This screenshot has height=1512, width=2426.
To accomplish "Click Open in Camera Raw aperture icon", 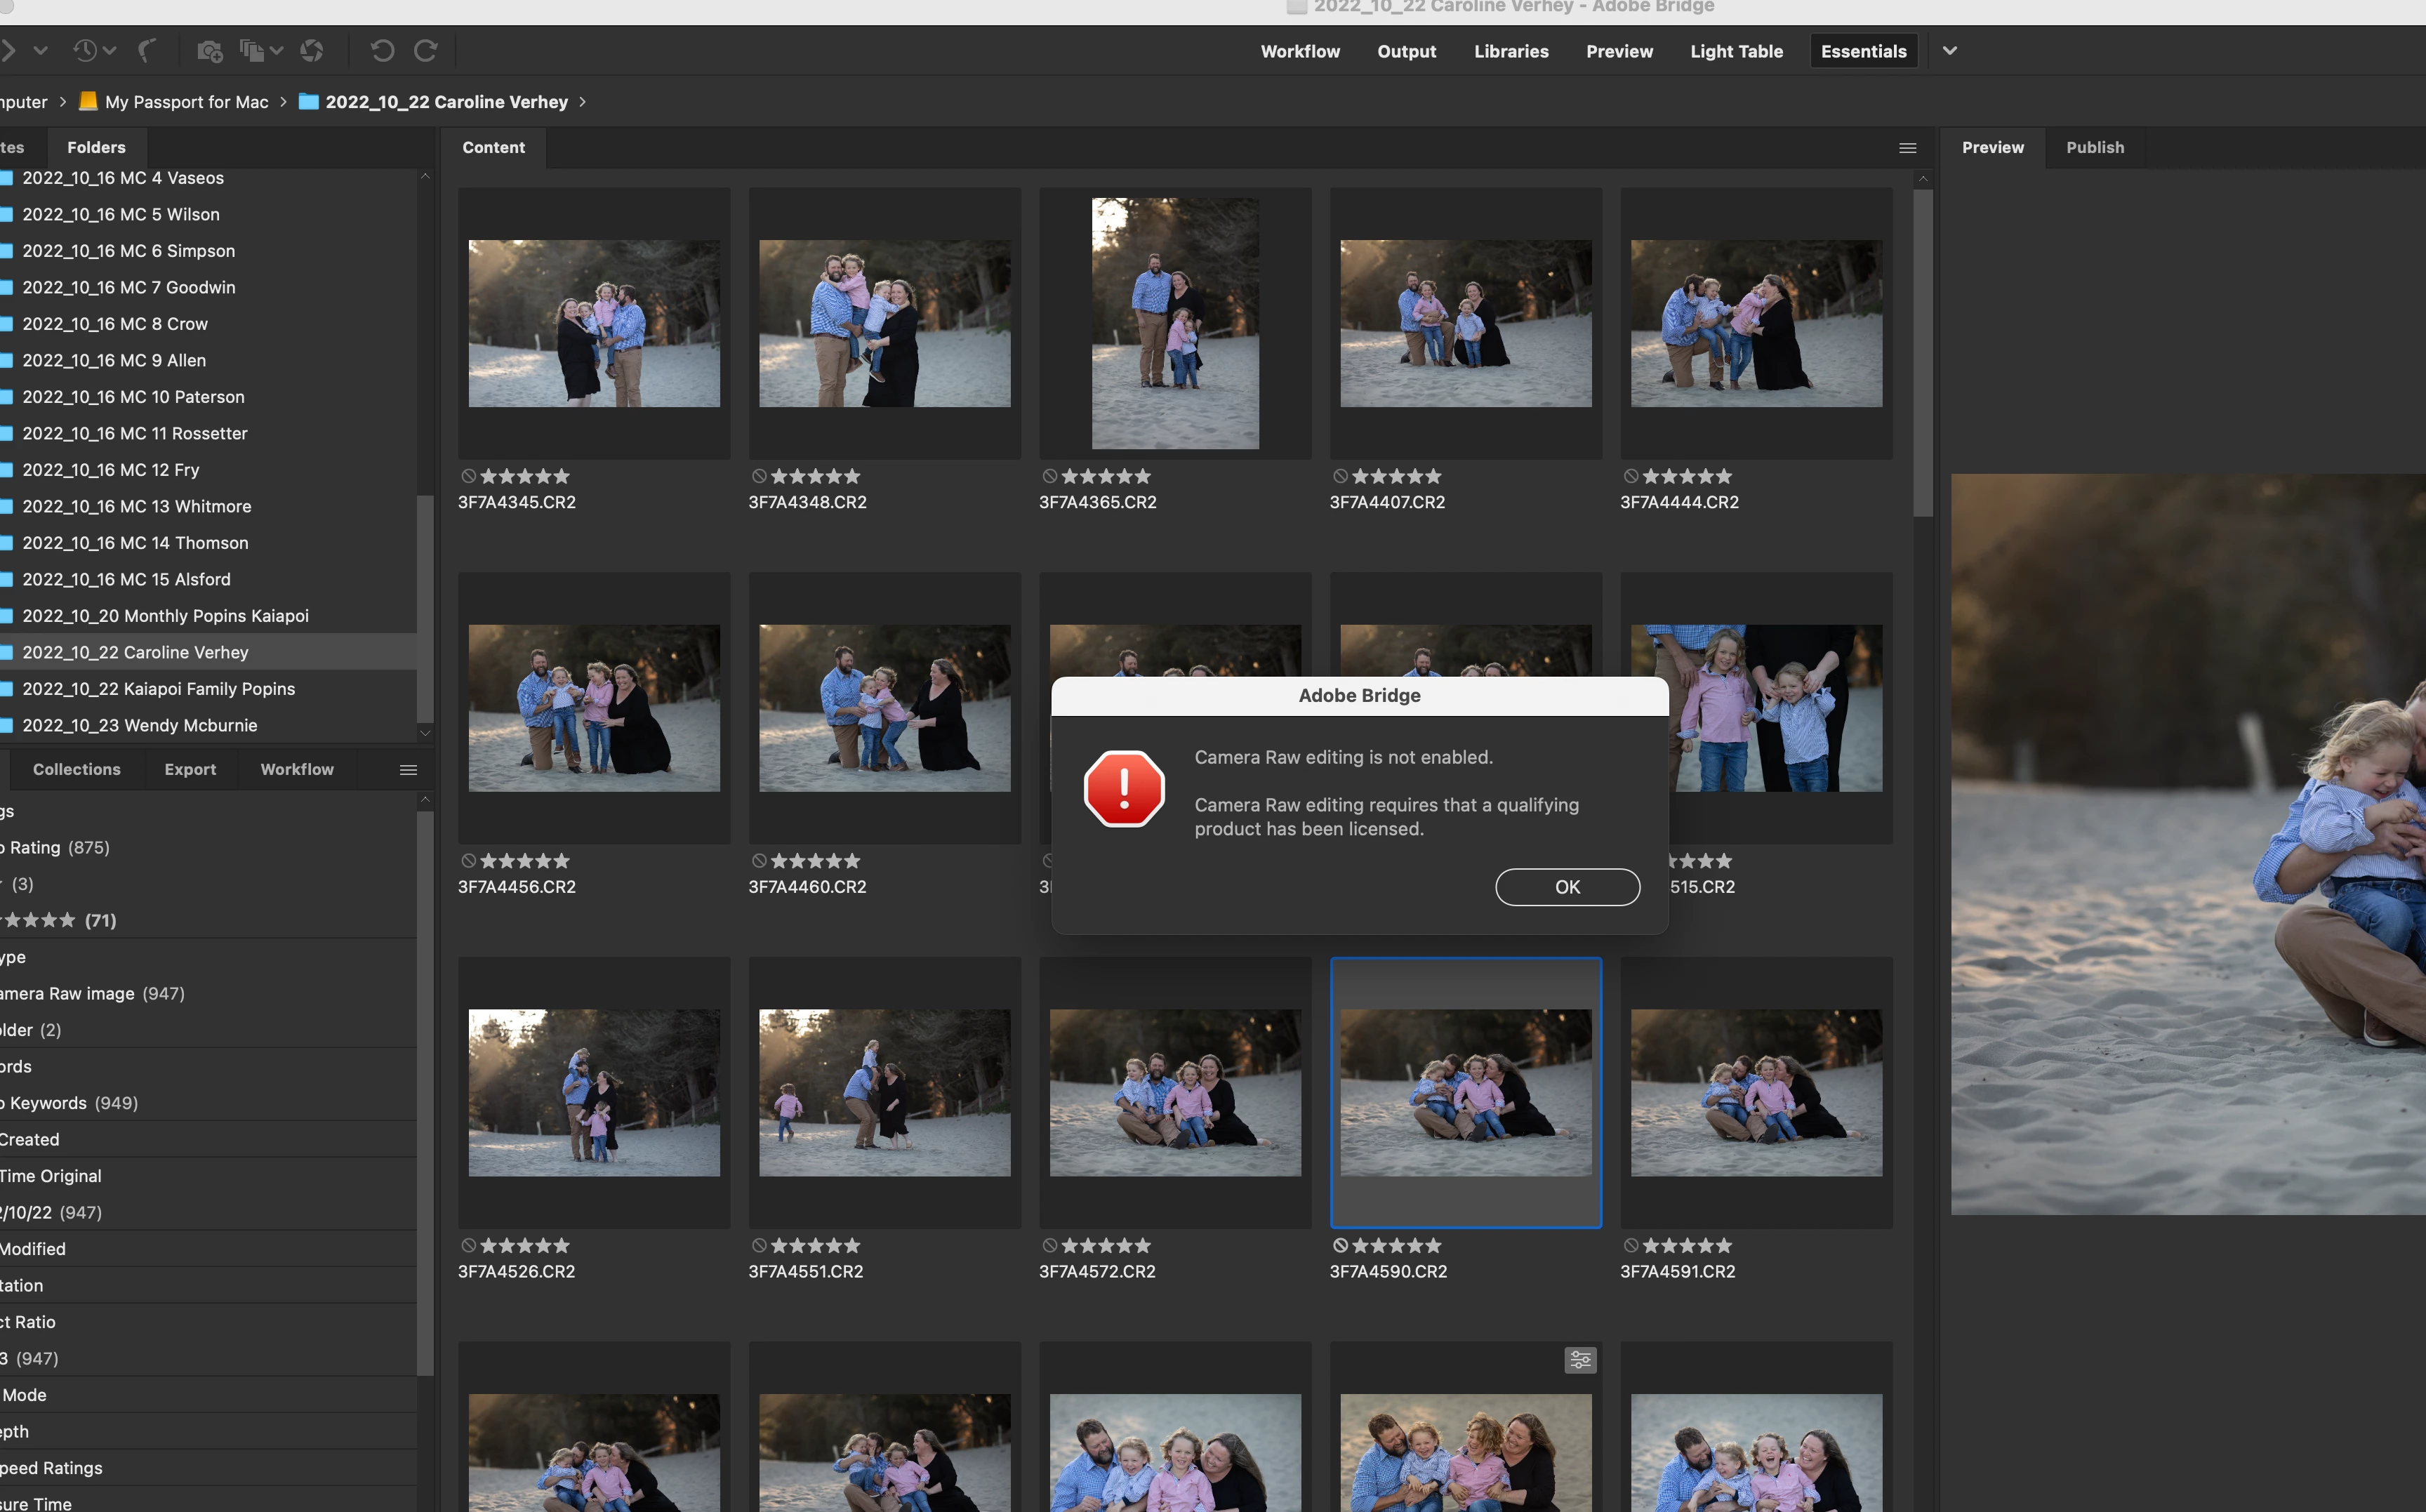I will point(312,50).
